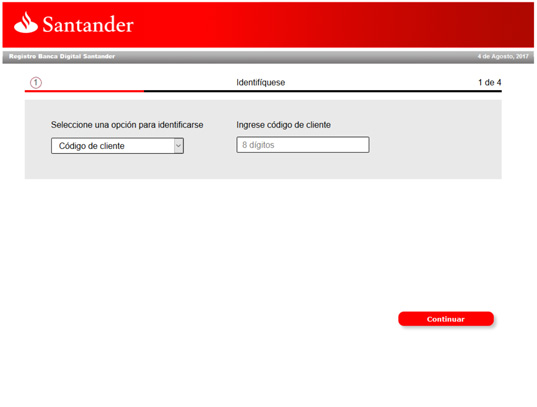This screenshot has height=407, width=537.
Task: Click the 'Ingrese código de cliente' label
Action: tap(284, 125)
